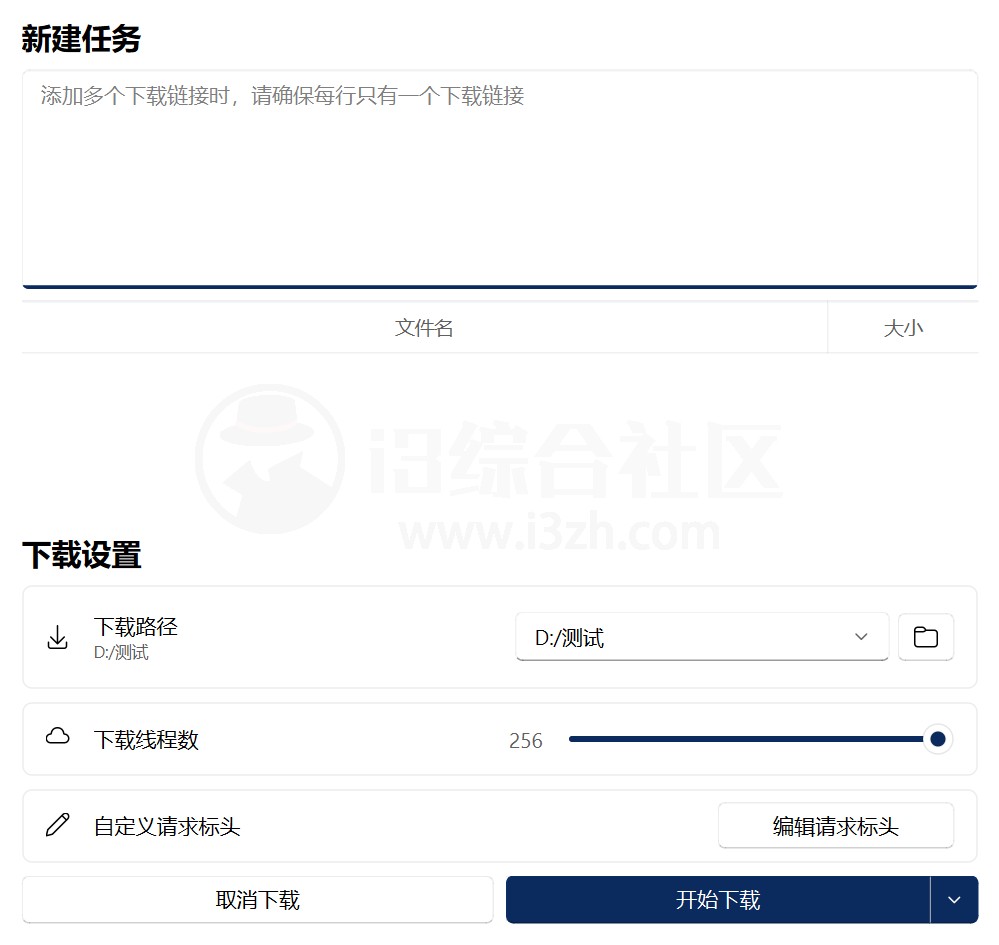Click the 自定义请求标头 label
Viewport: 999px width, 945px height.
[167, 826]
